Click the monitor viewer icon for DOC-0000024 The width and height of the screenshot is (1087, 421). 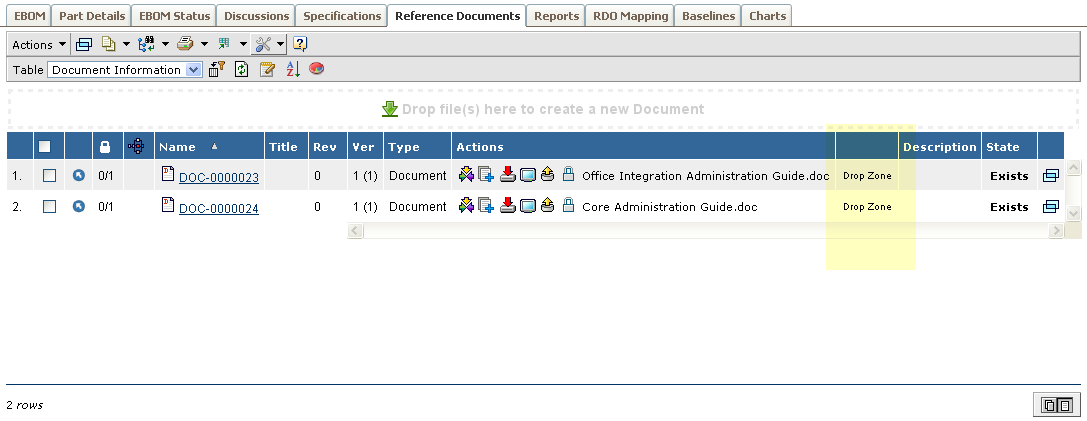528,207
